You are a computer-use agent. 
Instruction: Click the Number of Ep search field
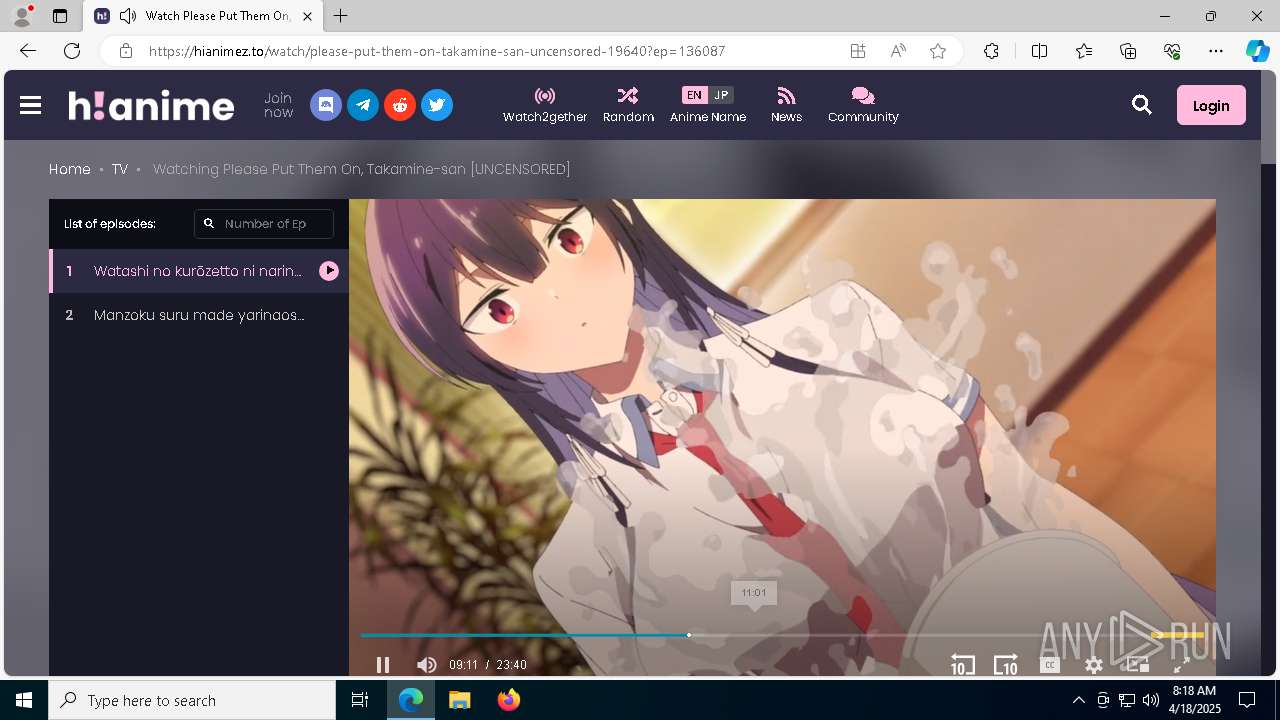coord(264,224)
